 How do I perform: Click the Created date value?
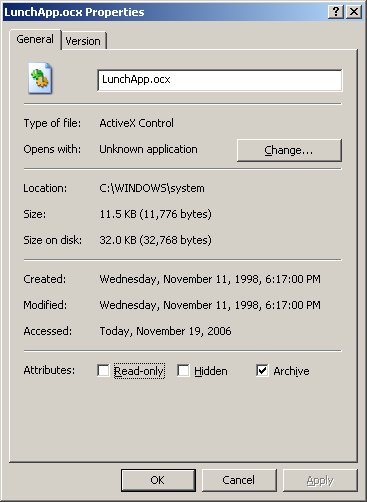coord(210,279)
